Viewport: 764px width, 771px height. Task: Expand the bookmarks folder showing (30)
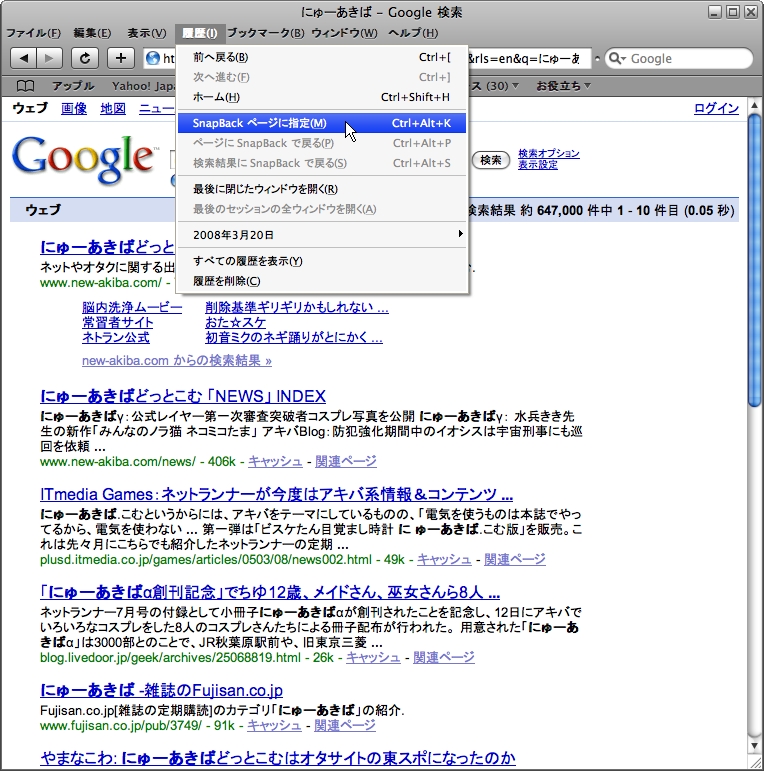coord(495,86)
